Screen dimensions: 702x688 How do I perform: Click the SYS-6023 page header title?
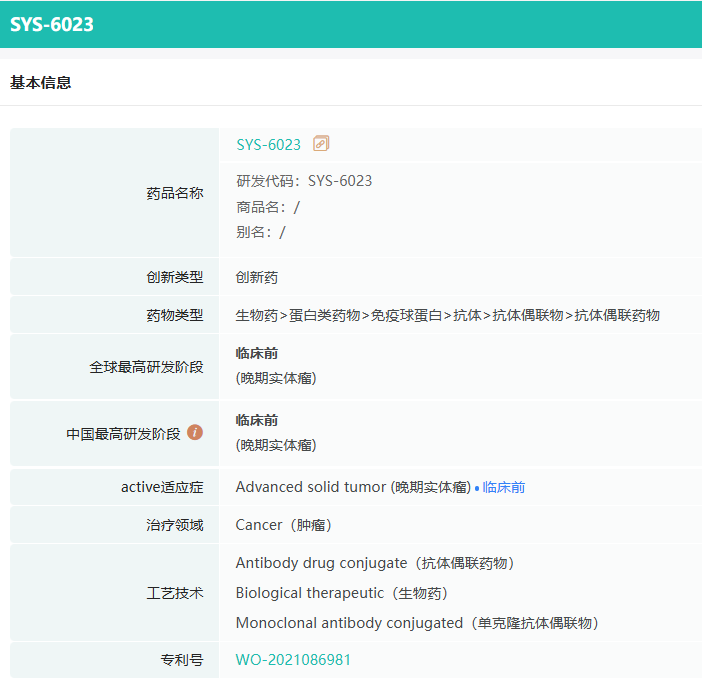pos(51,24)
